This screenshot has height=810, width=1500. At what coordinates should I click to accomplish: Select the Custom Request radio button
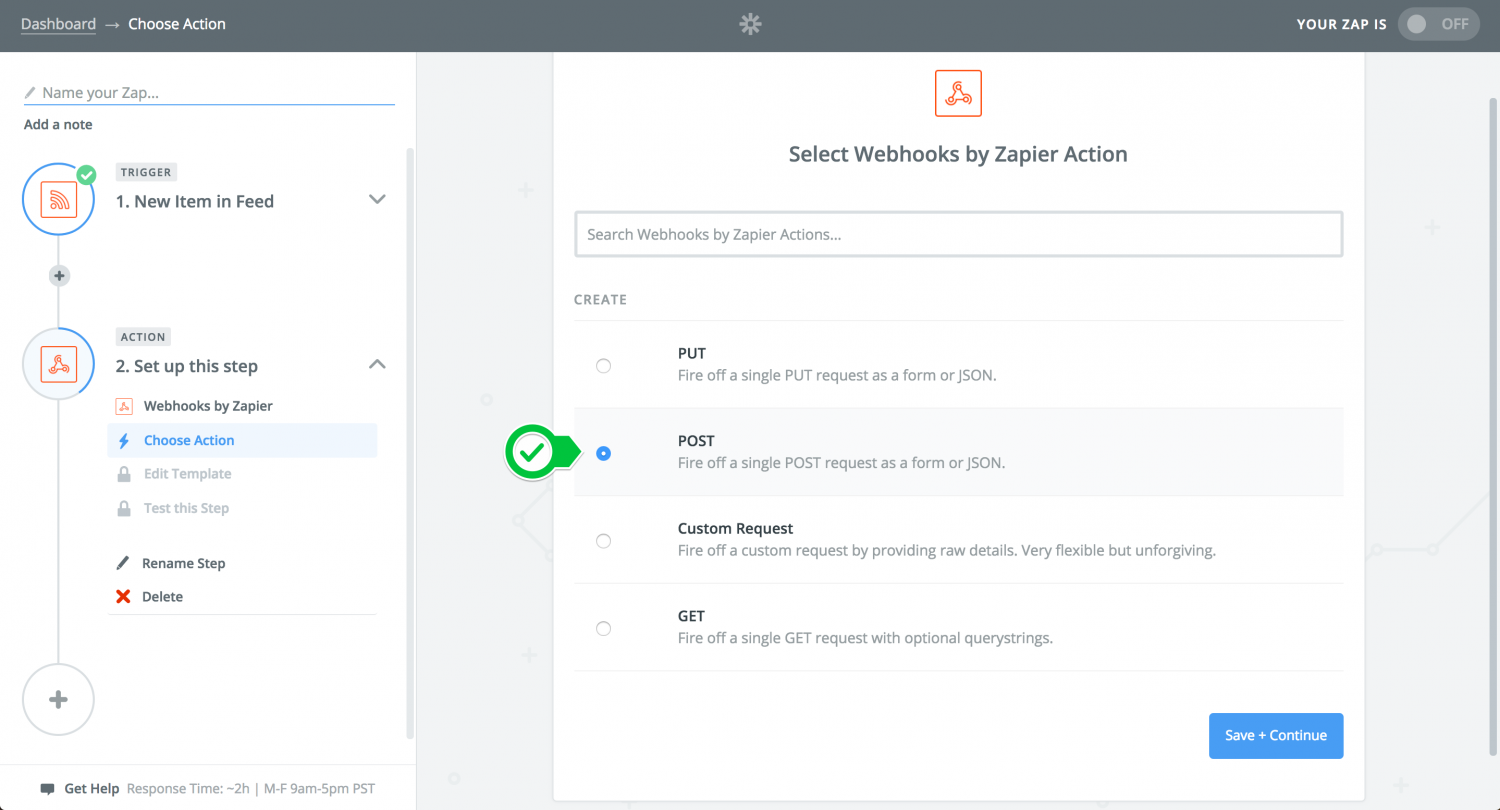coord(603,541)
